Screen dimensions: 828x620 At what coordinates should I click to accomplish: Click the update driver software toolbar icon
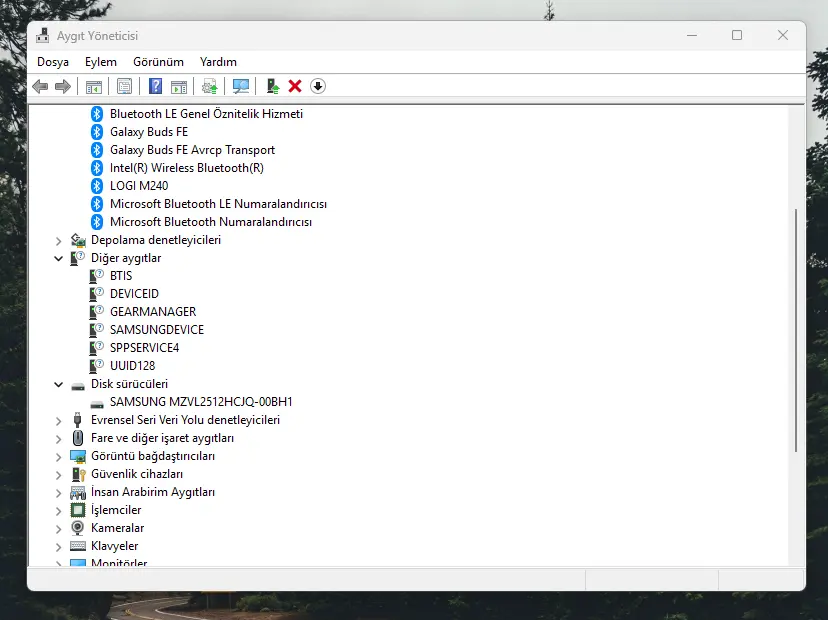point(210,86)
